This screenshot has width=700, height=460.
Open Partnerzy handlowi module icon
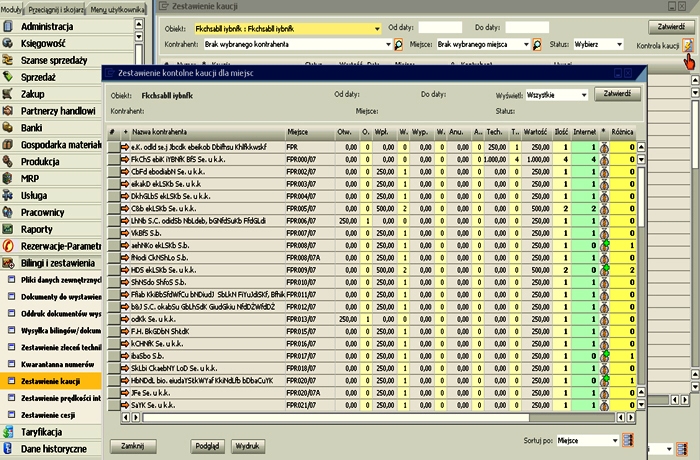tap(8, 111)
